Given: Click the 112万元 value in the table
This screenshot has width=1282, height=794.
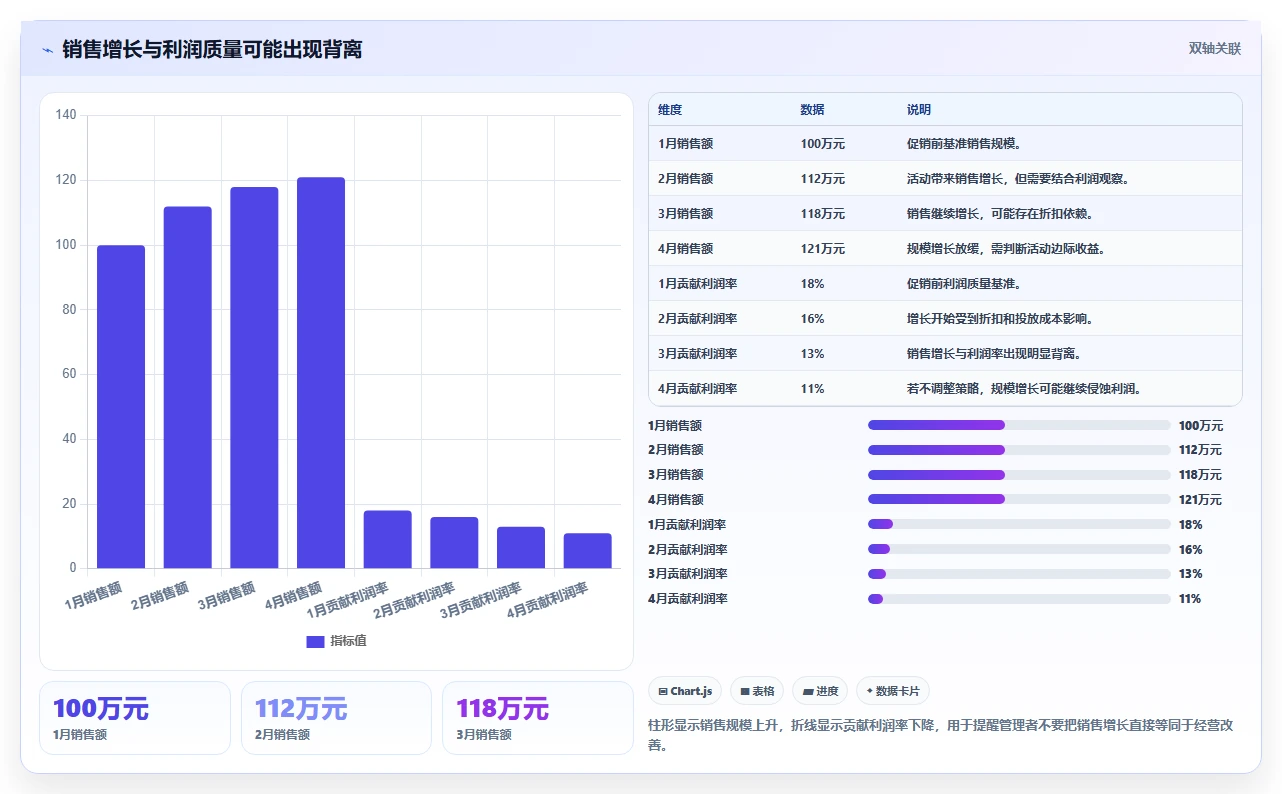Looking at the screenshot, I should tap(822, 179).
